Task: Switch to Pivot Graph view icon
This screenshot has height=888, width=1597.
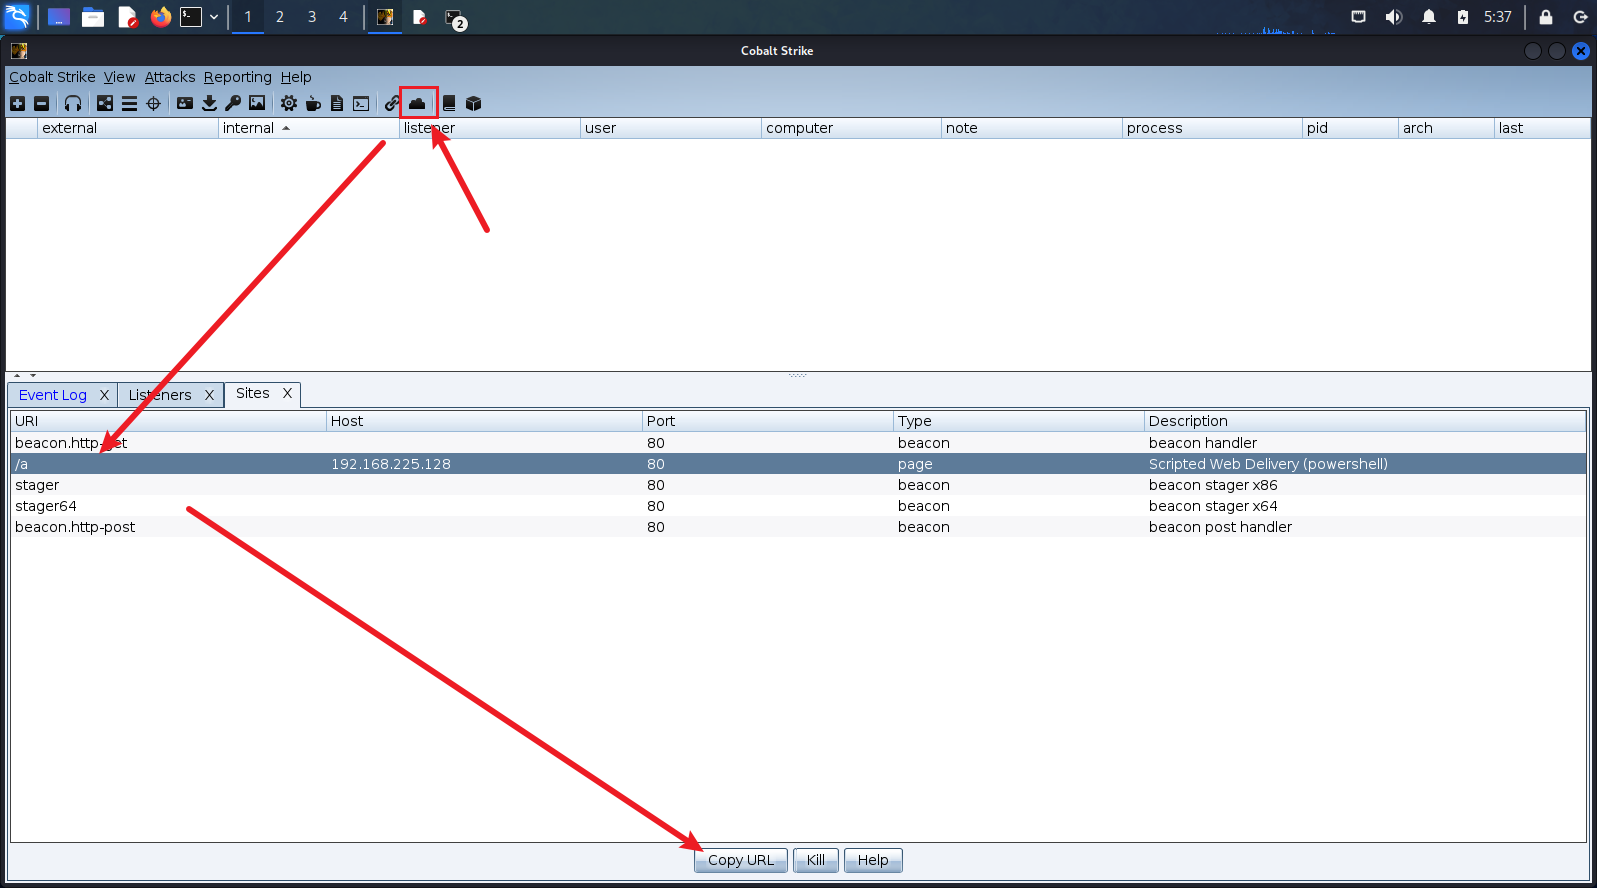Action: point(105,103)
